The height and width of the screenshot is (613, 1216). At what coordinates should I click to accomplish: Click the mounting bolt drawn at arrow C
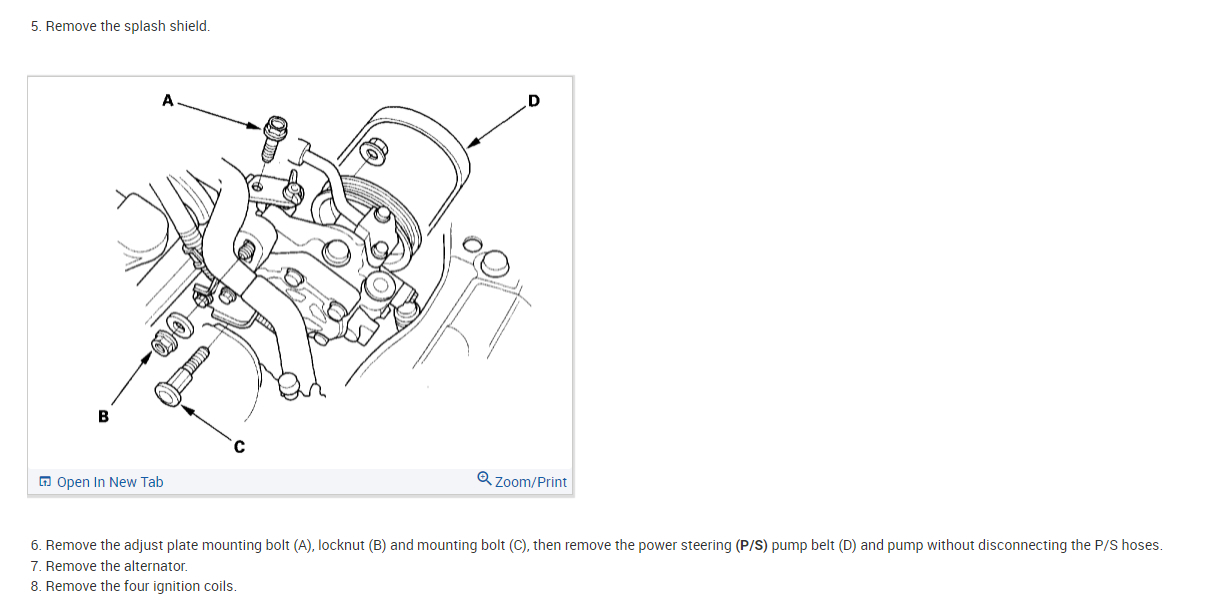[x=182, y=375]
